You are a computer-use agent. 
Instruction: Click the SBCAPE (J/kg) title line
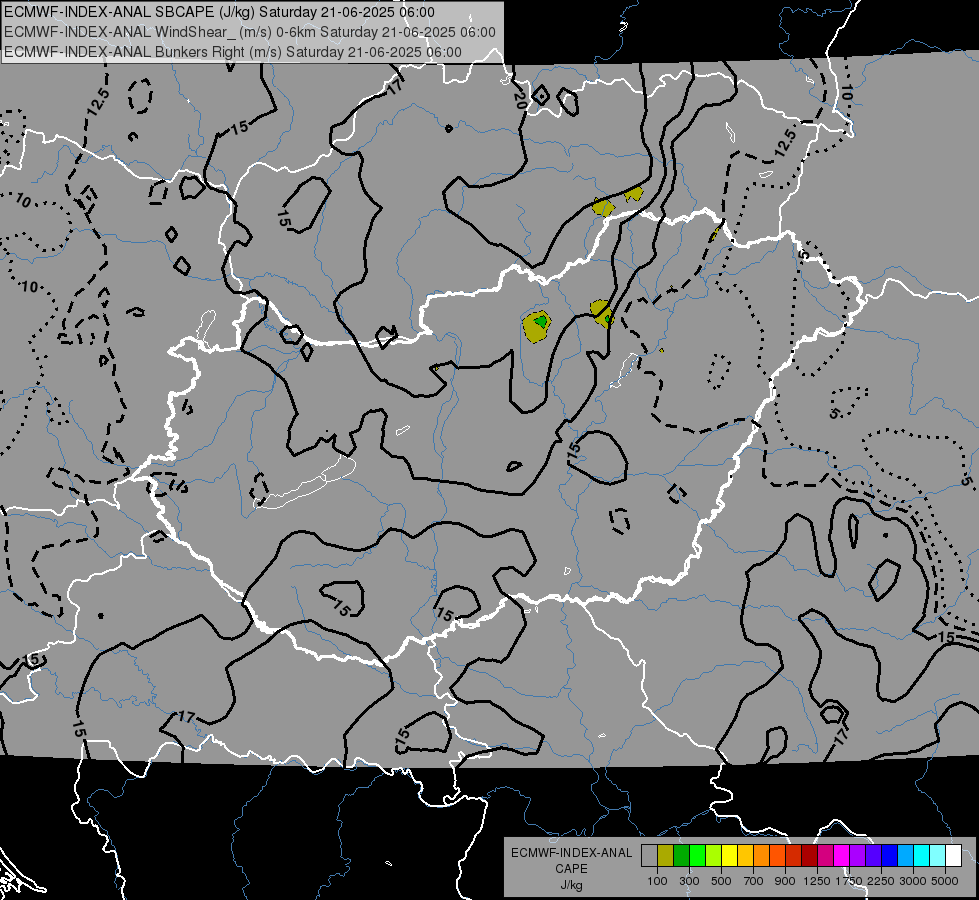pos(219,12)
